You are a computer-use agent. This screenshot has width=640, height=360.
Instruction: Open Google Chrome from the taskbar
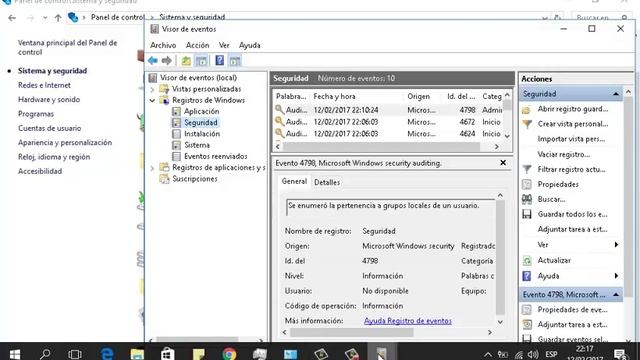point(229,353)
